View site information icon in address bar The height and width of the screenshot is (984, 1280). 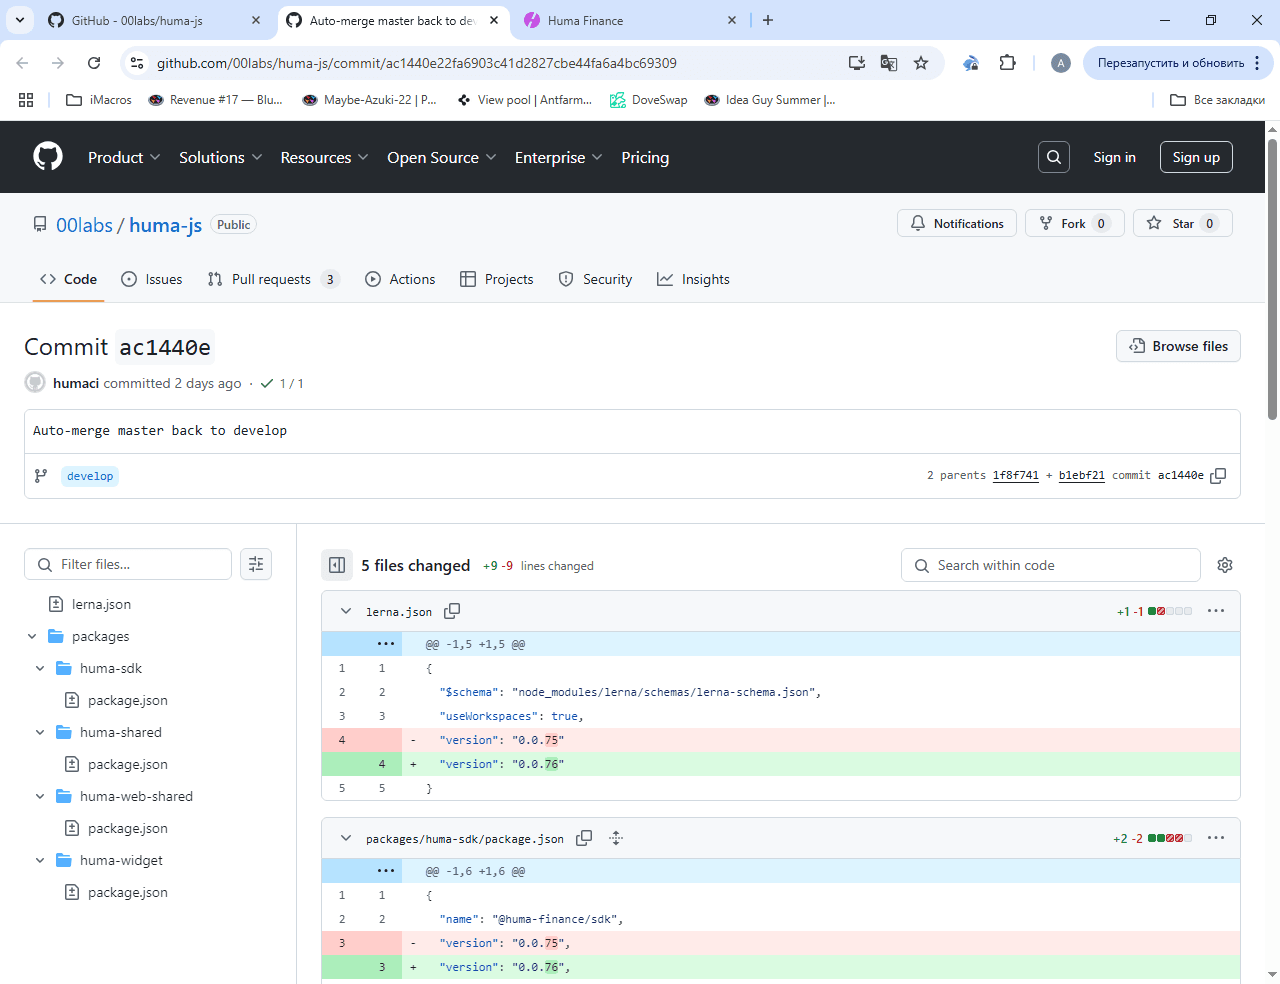[138, 63]
